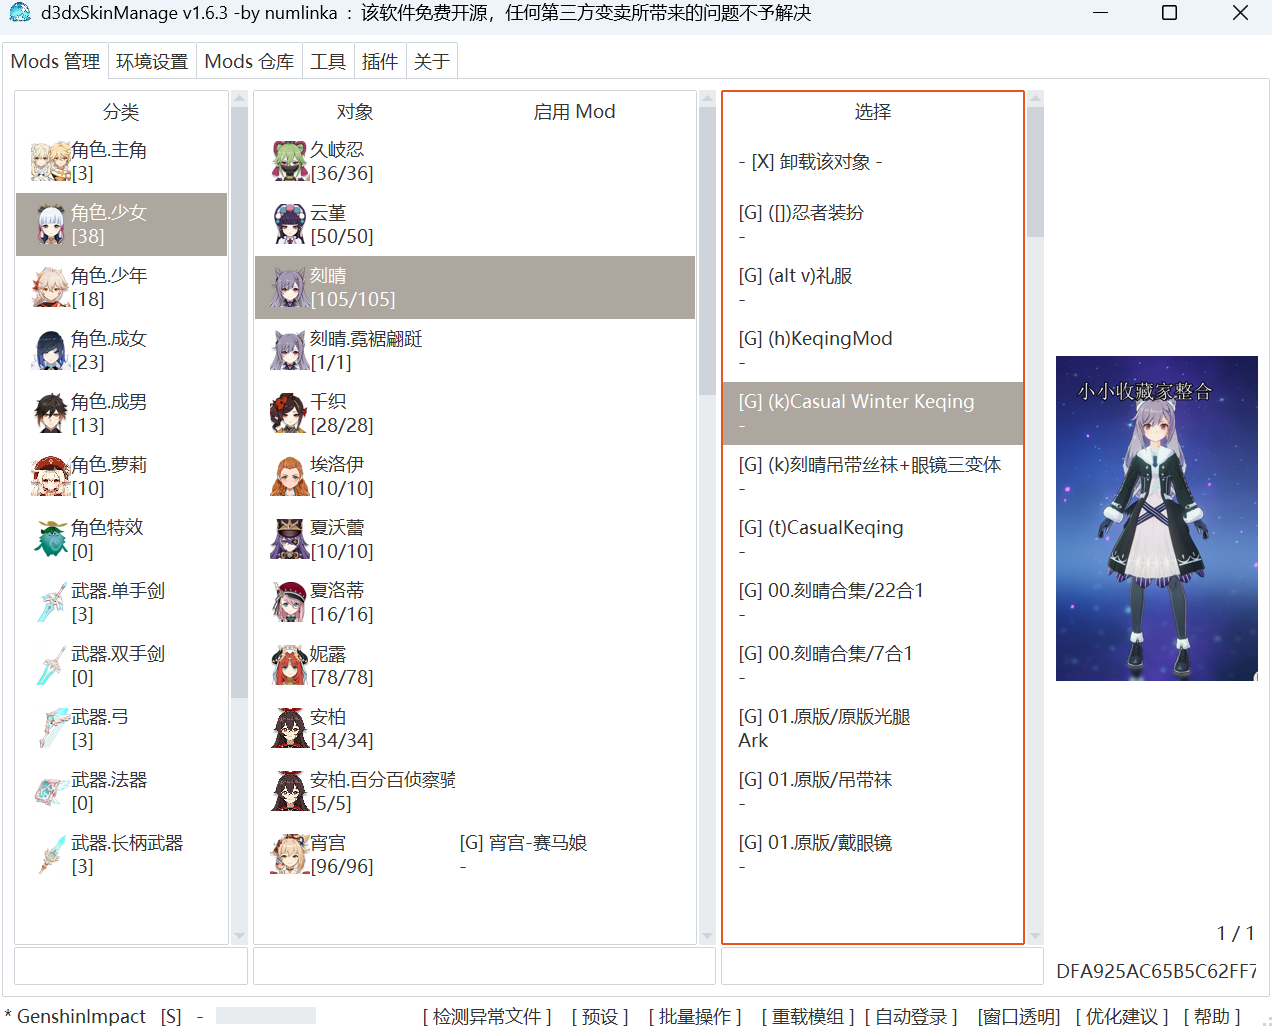This screenshot has width=1272, height=1026.
Task: Click the GenshinImpact game label
Action: pos(81,1016)
